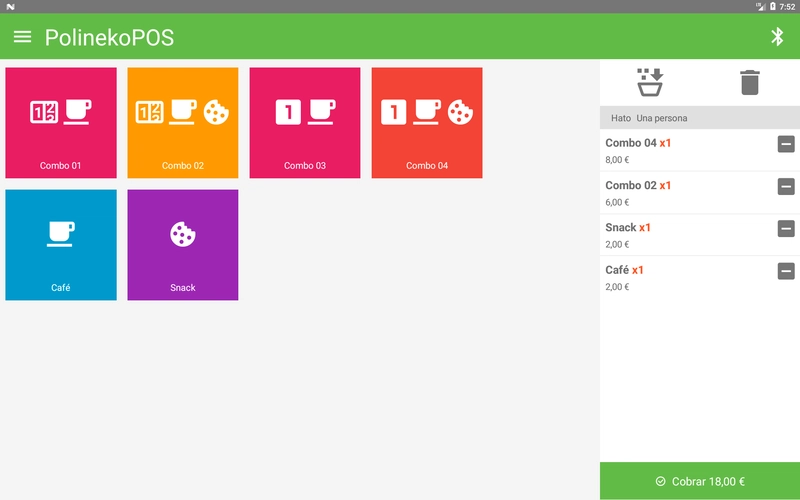Viewport: 800px width, 500px height.
Task: Remove one Snack using minus button
Action: [786, 229]
